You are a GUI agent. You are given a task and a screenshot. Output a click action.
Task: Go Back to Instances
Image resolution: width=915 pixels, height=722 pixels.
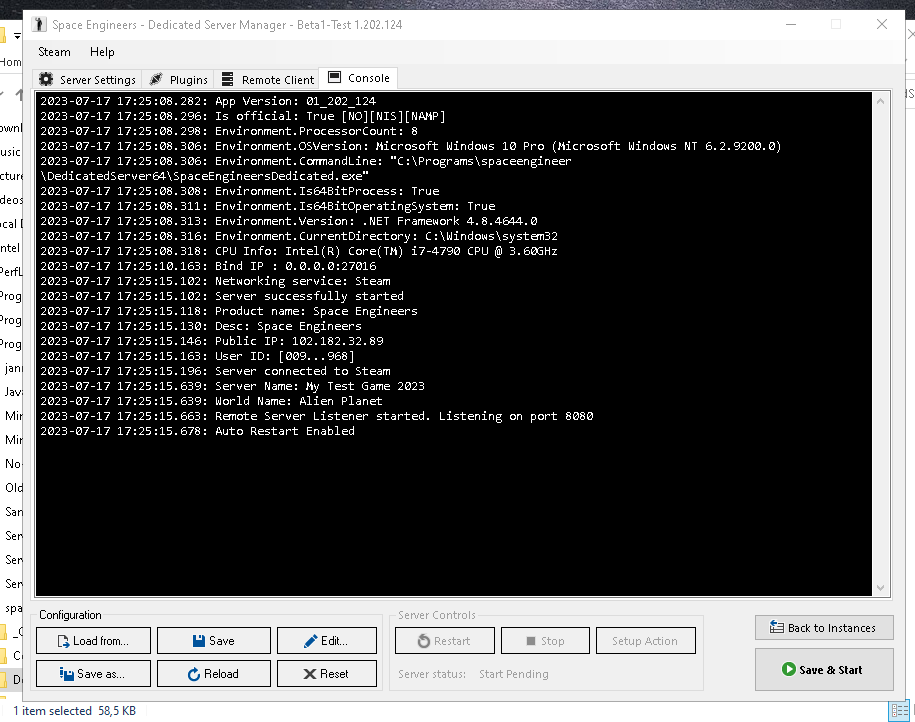click(823, 628)
